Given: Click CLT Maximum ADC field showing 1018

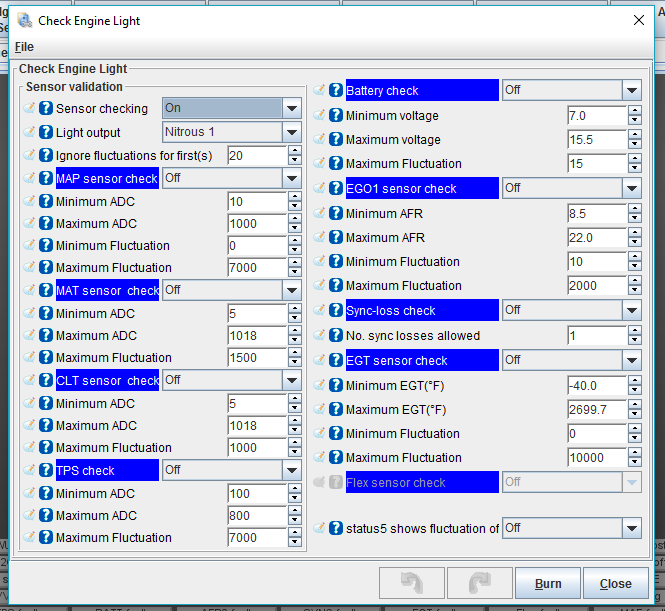Looking at the screenshot, I should (257, 425).
